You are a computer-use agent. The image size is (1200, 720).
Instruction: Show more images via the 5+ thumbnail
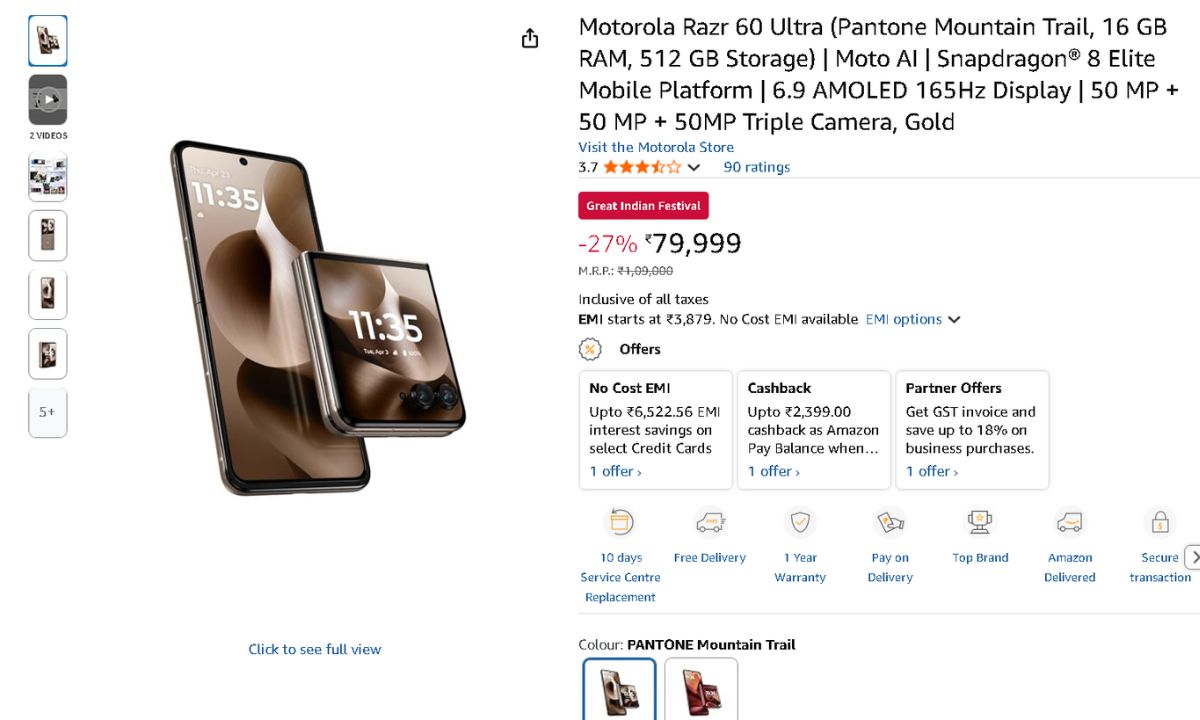[48, 412]
